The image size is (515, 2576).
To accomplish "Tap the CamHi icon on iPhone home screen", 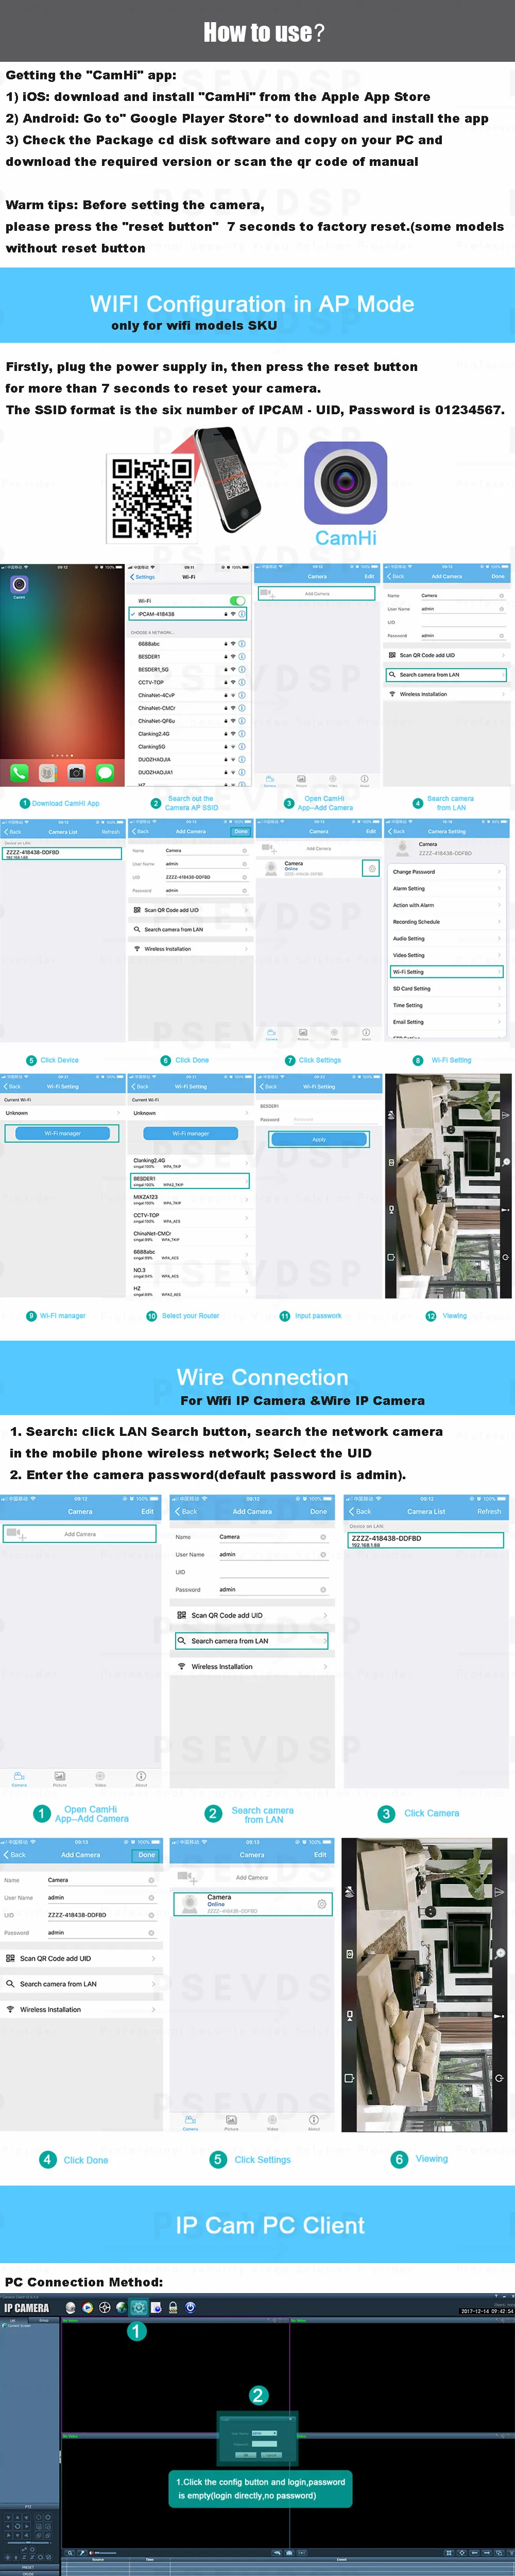I will pos(19,584).
